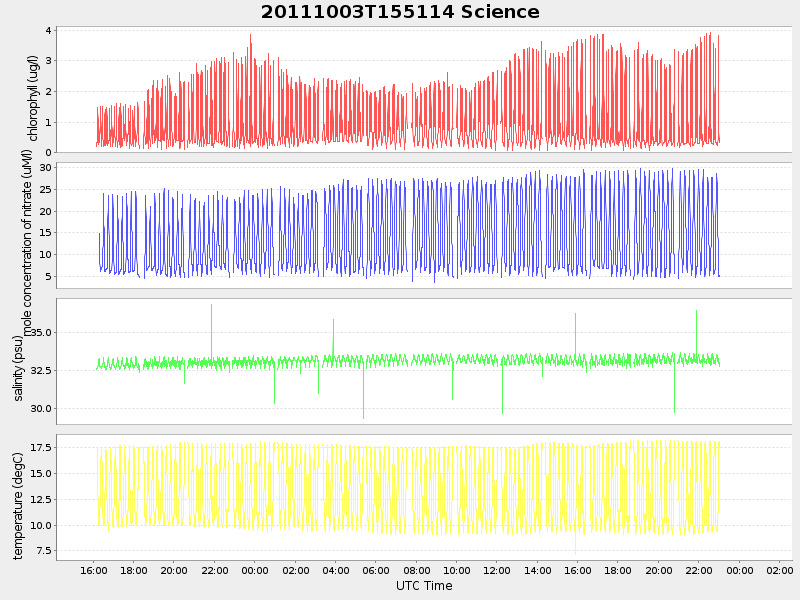
Task: Click the 4 tick on chlorophyll axis
Action: [48, 31]
